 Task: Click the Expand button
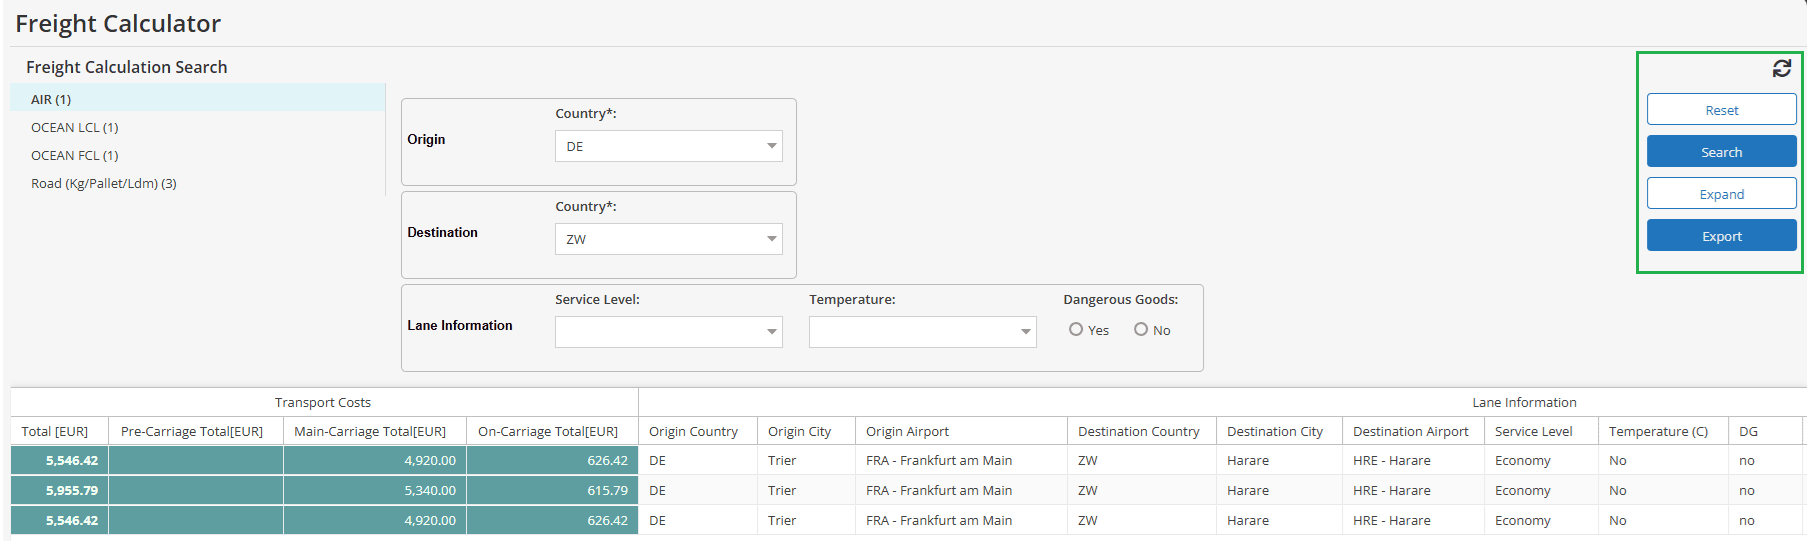pyautogui.click(x=1721, y=194)
